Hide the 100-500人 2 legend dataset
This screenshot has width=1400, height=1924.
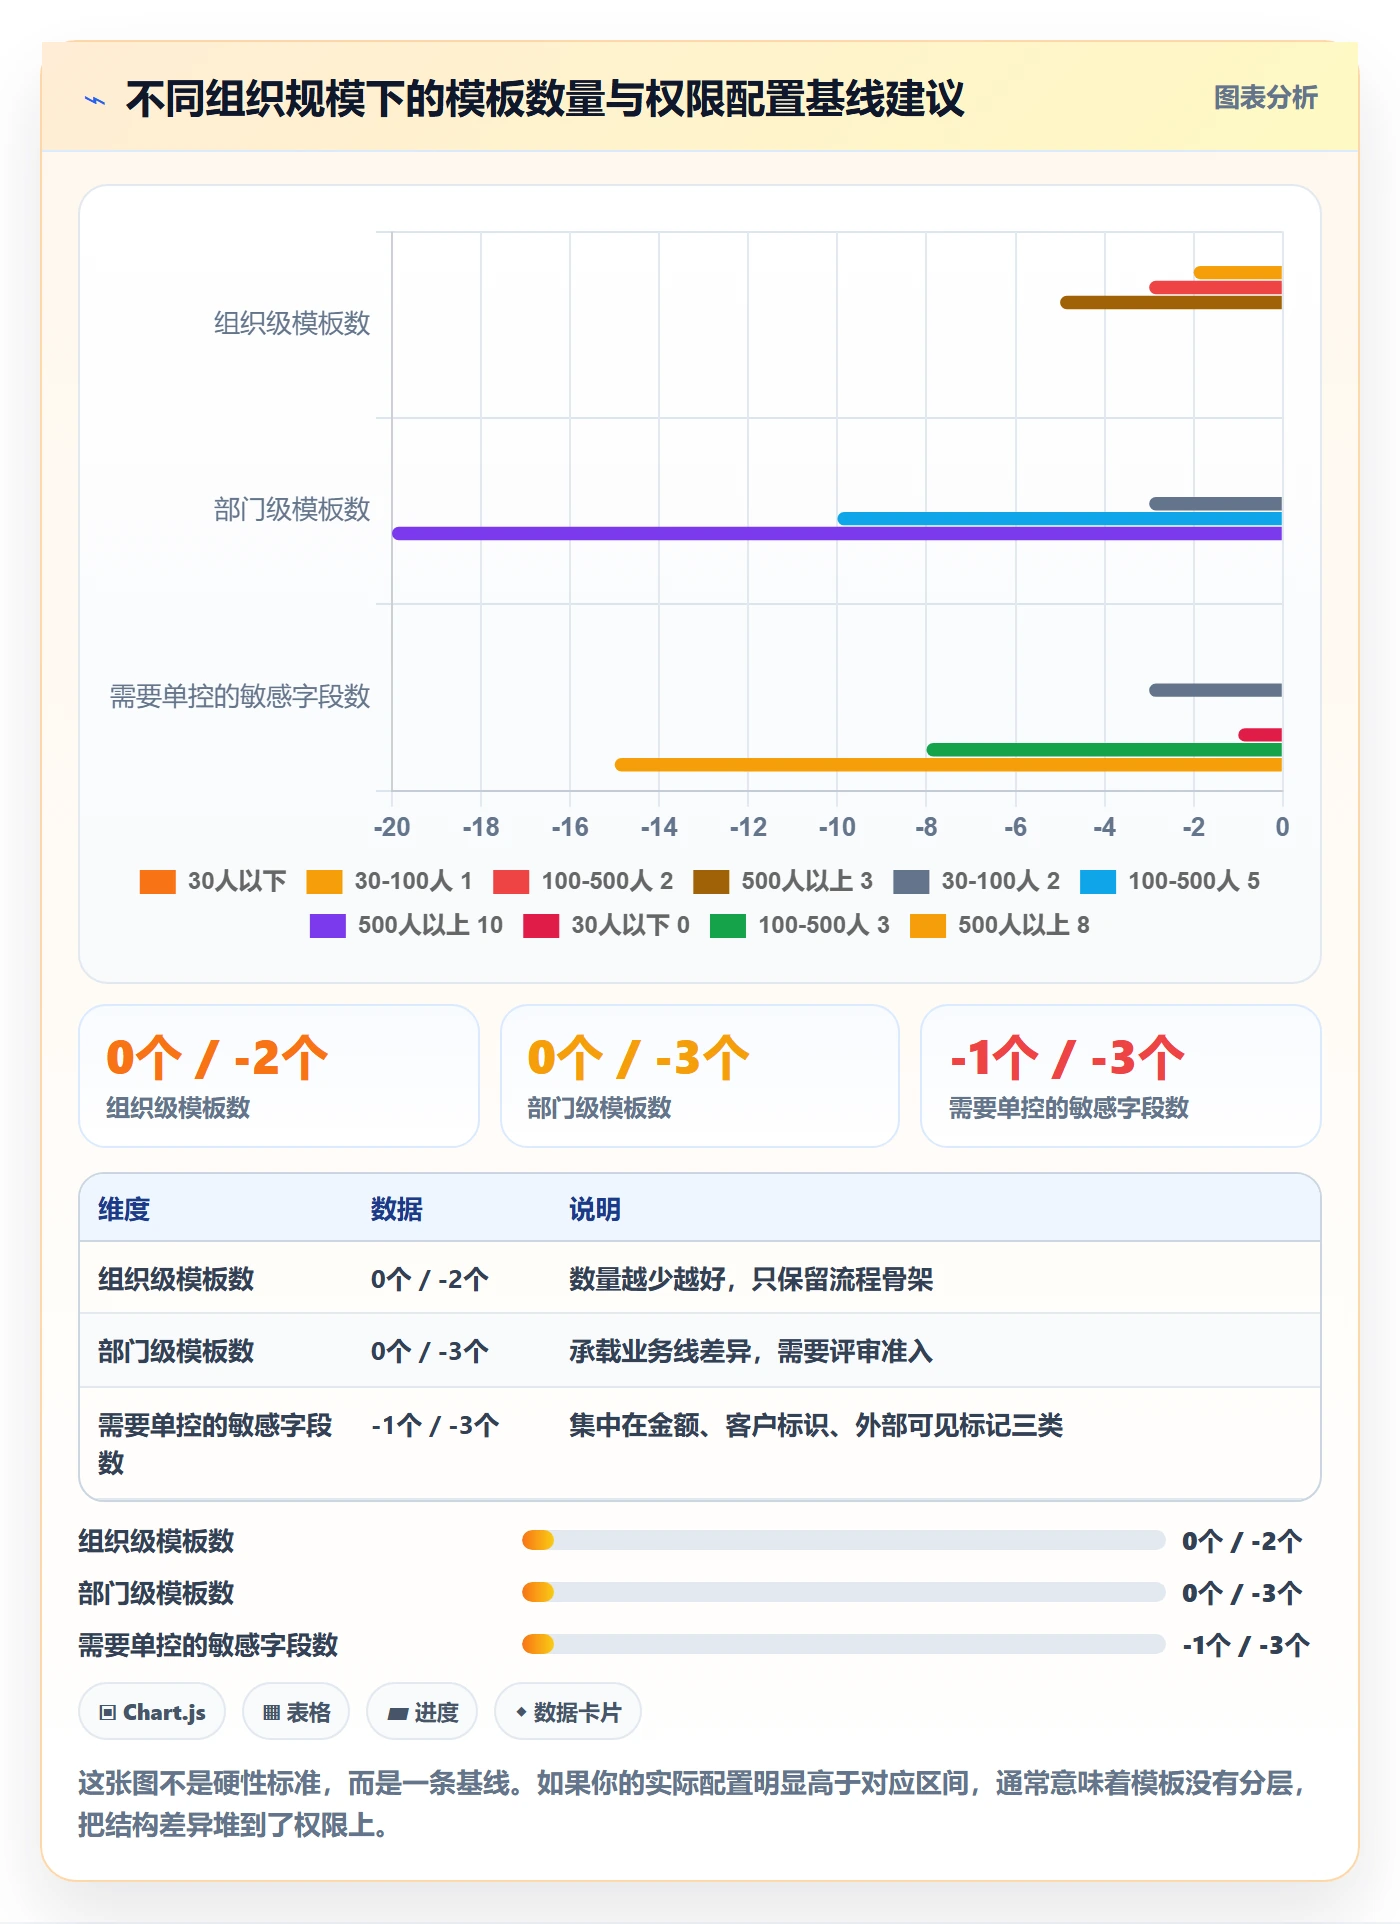(x=583, y=881)
